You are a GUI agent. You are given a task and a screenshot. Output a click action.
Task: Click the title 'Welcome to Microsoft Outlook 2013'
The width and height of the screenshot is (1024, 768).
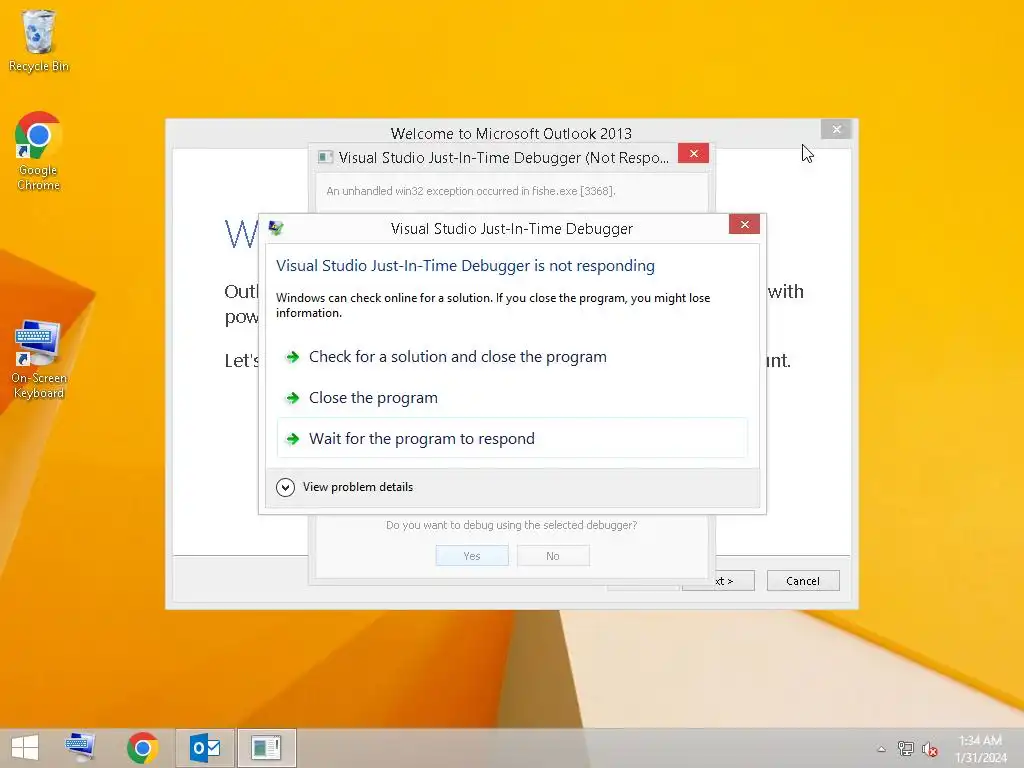click(x=511, y=133)
